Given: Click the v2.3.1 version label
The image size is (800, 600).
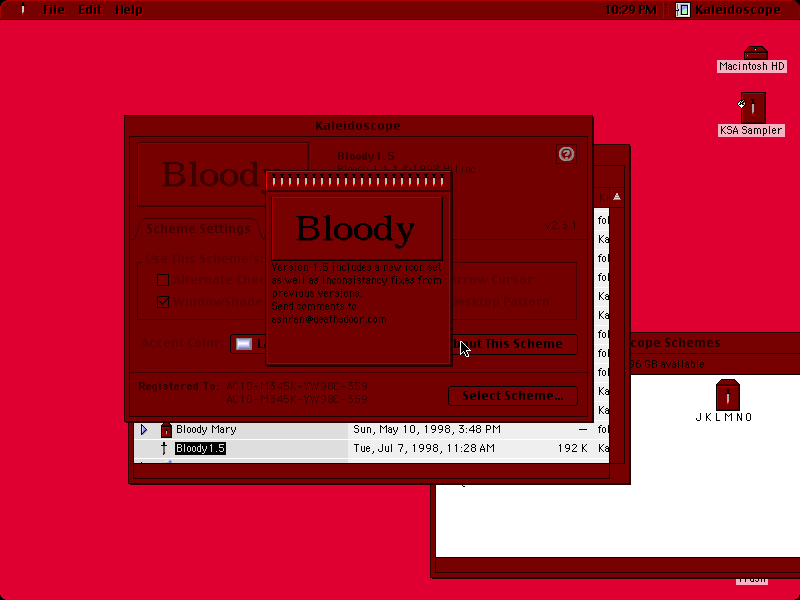Looking at the screenshot, I should pyautogui.click(x=560, y=225).
